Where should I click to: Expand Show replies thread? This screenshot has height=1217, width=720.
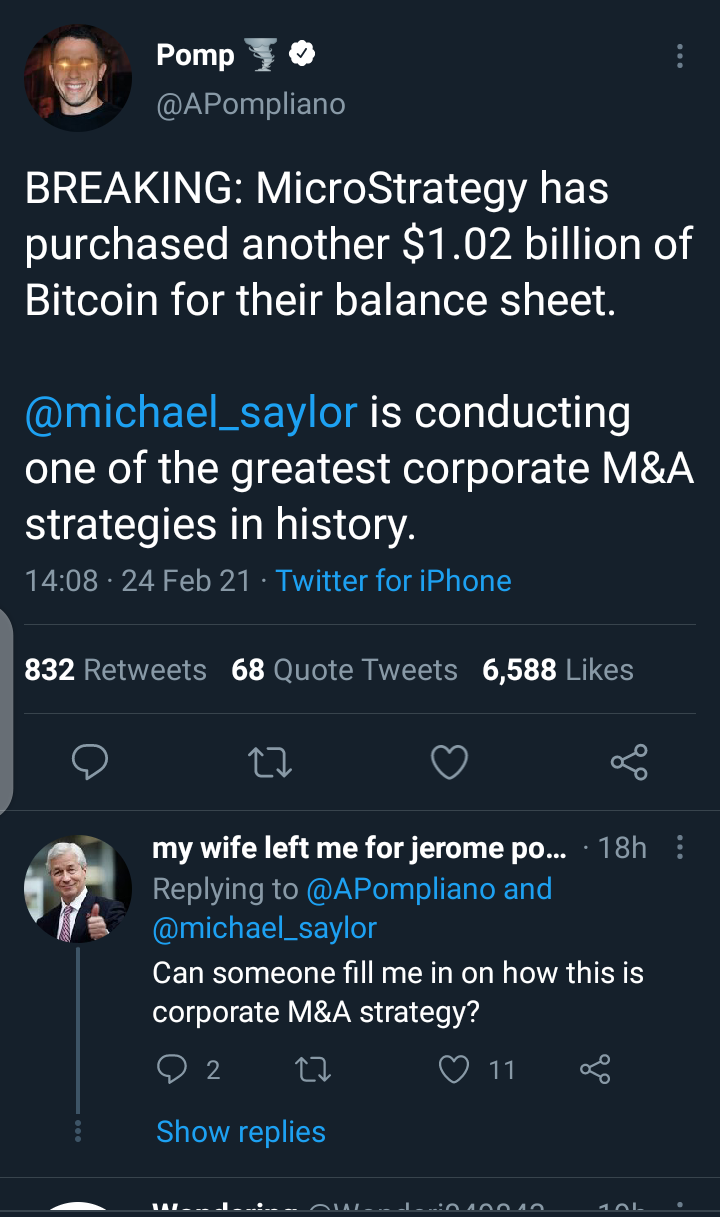(241, 1132)
